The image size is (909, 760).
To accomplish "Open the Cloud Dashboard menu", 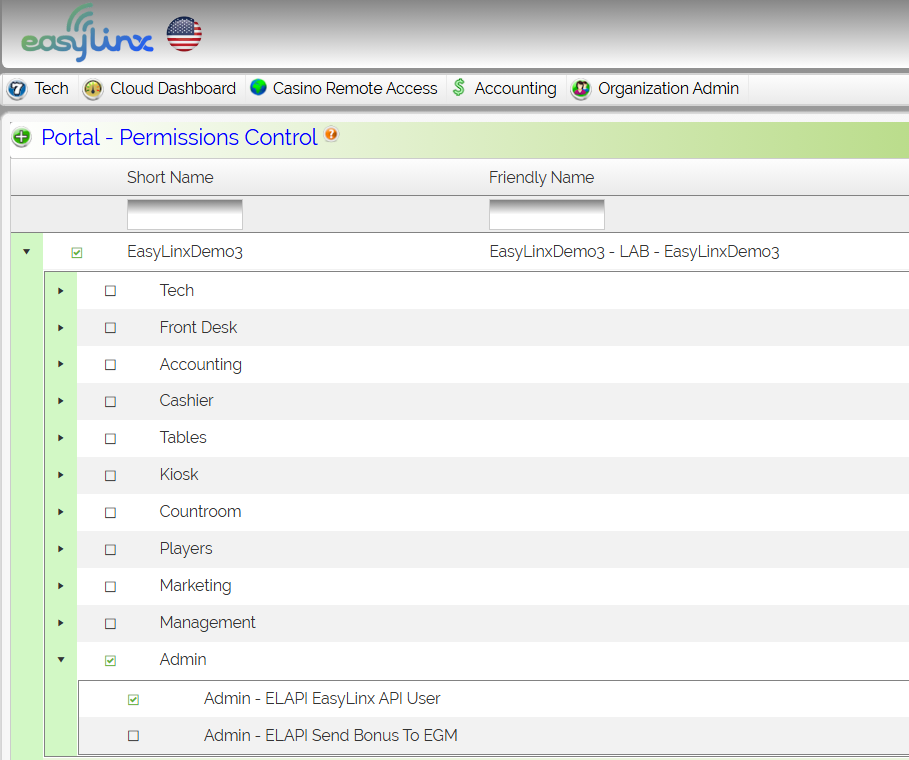I will click(x=173, y=88).
